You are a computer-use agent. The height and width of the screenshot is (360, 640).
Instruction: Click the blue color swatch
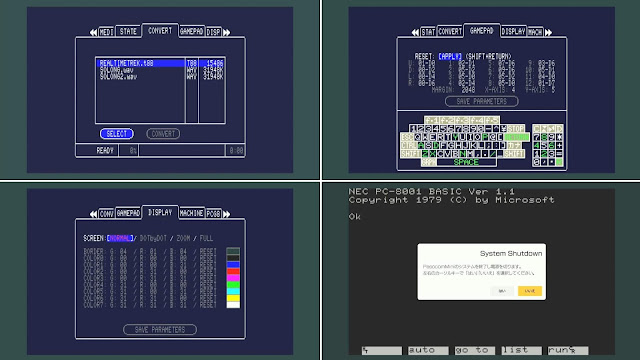(233, 265)
